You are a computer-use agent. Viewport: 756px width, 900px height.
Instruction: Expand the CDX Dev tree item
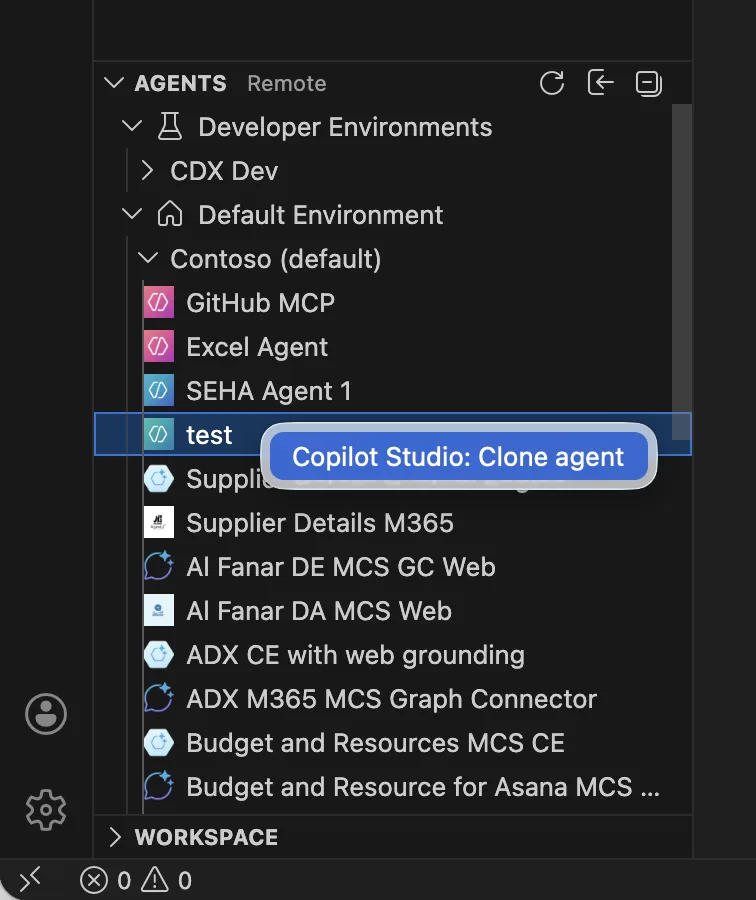click(147, 170)
